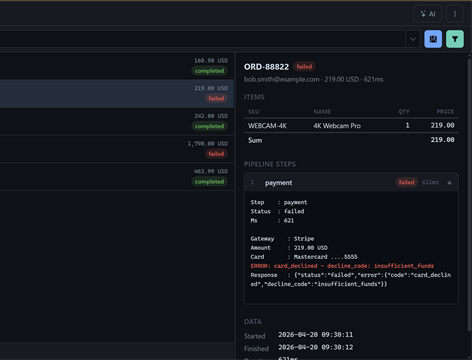Click the WEBCAM-4K SKU cell
Viewport: 472px width, 360px height.
pos(267,126)
